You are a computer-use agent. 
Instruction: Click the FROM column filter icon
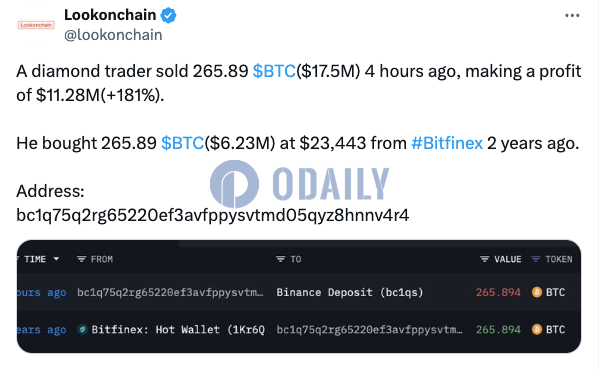[x=81, y=259]
